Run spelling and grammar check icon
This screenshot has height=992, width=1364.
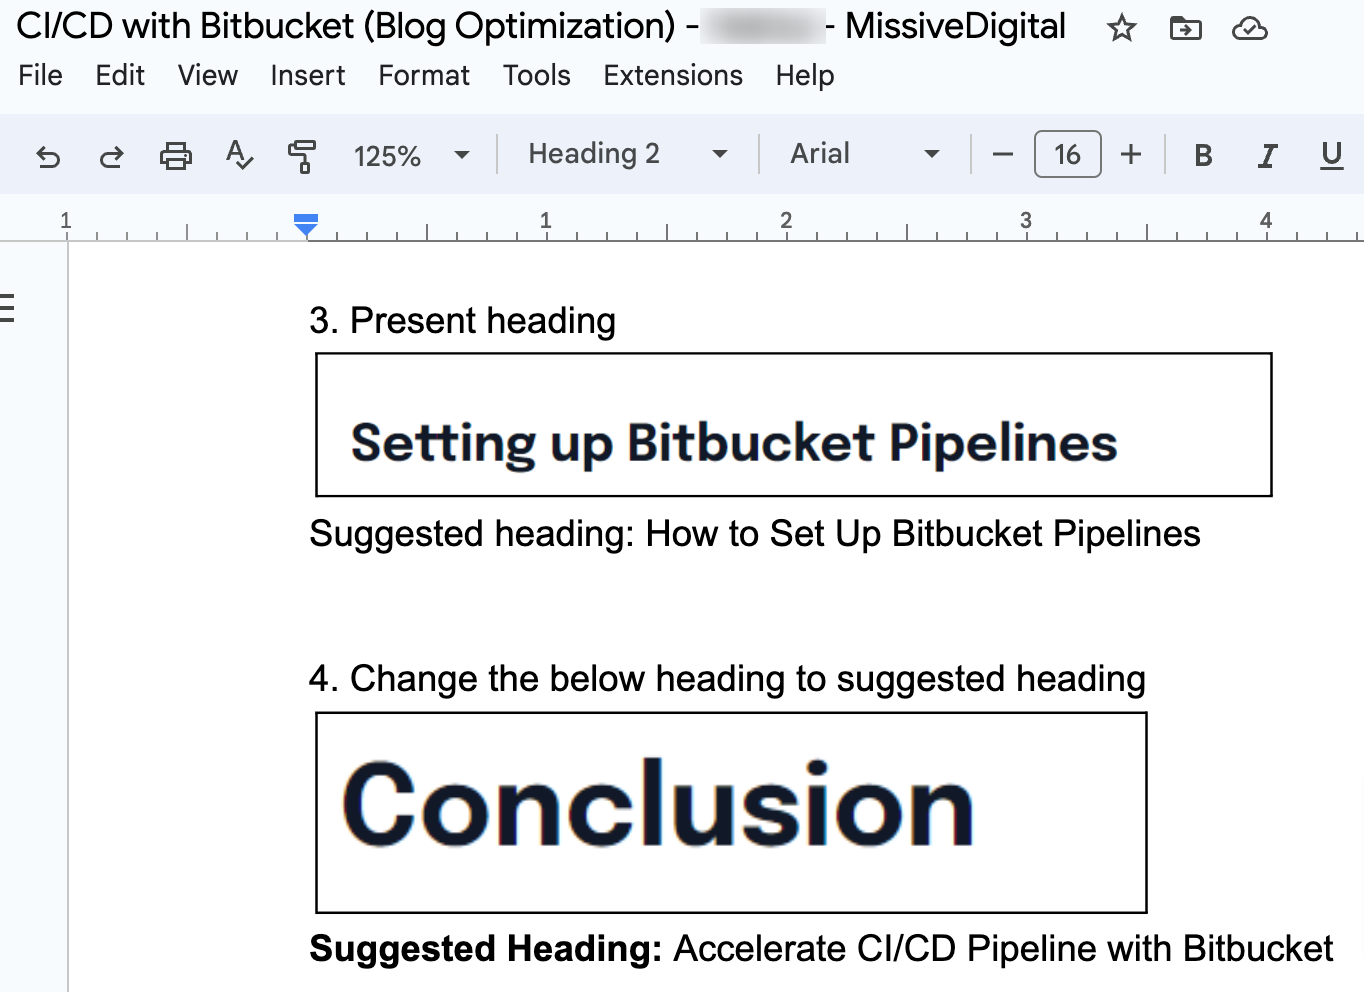(x=239, y=156)
